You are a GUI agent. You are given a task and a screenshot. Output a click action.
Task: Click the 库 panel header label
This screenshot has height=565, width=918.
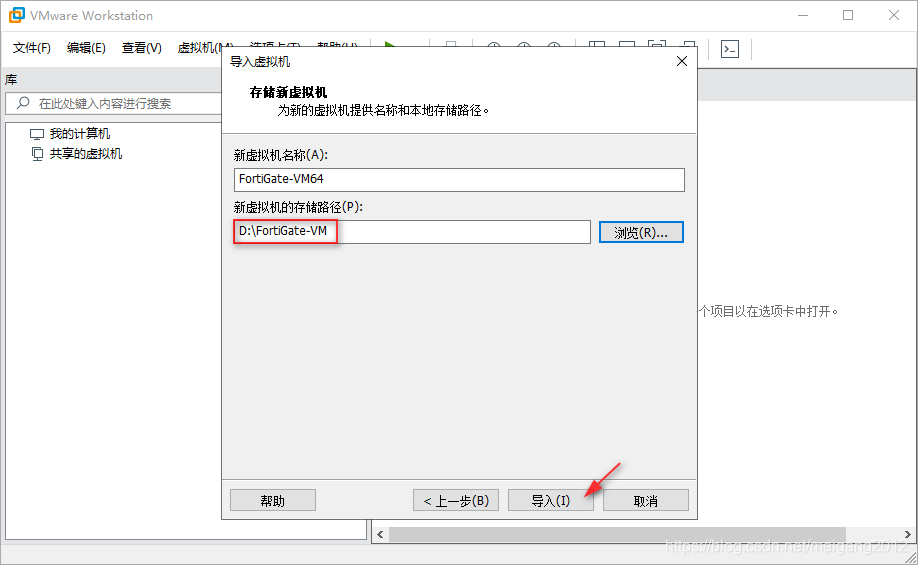11,80
